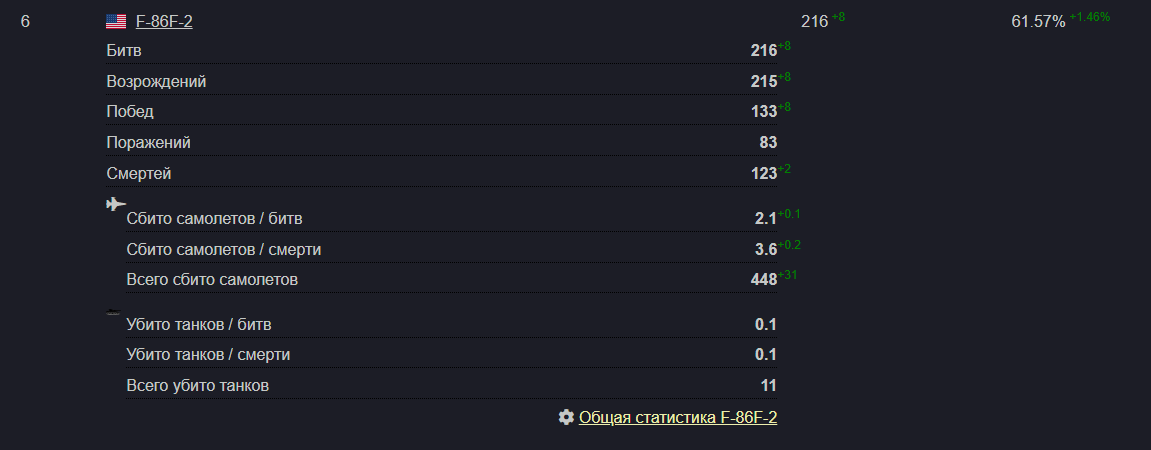
Task: Click the Битв stat row label
Action: click(124, 51)
